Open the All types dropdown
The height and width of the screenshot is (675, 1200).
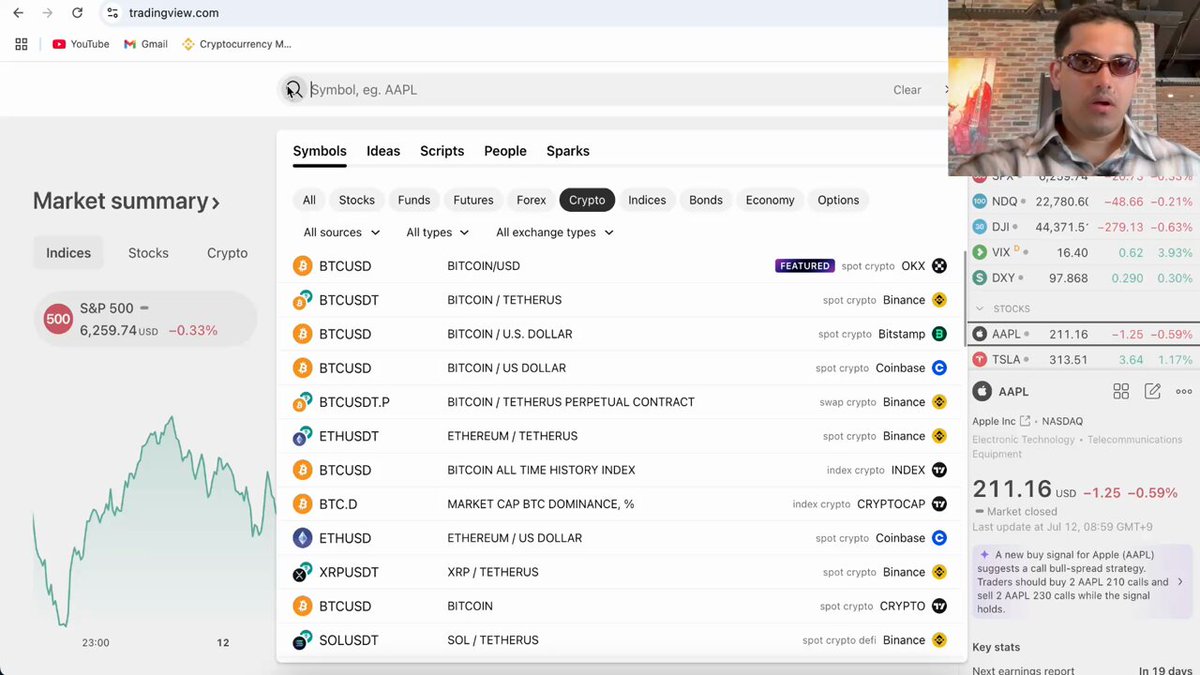[x=437, y=232]
